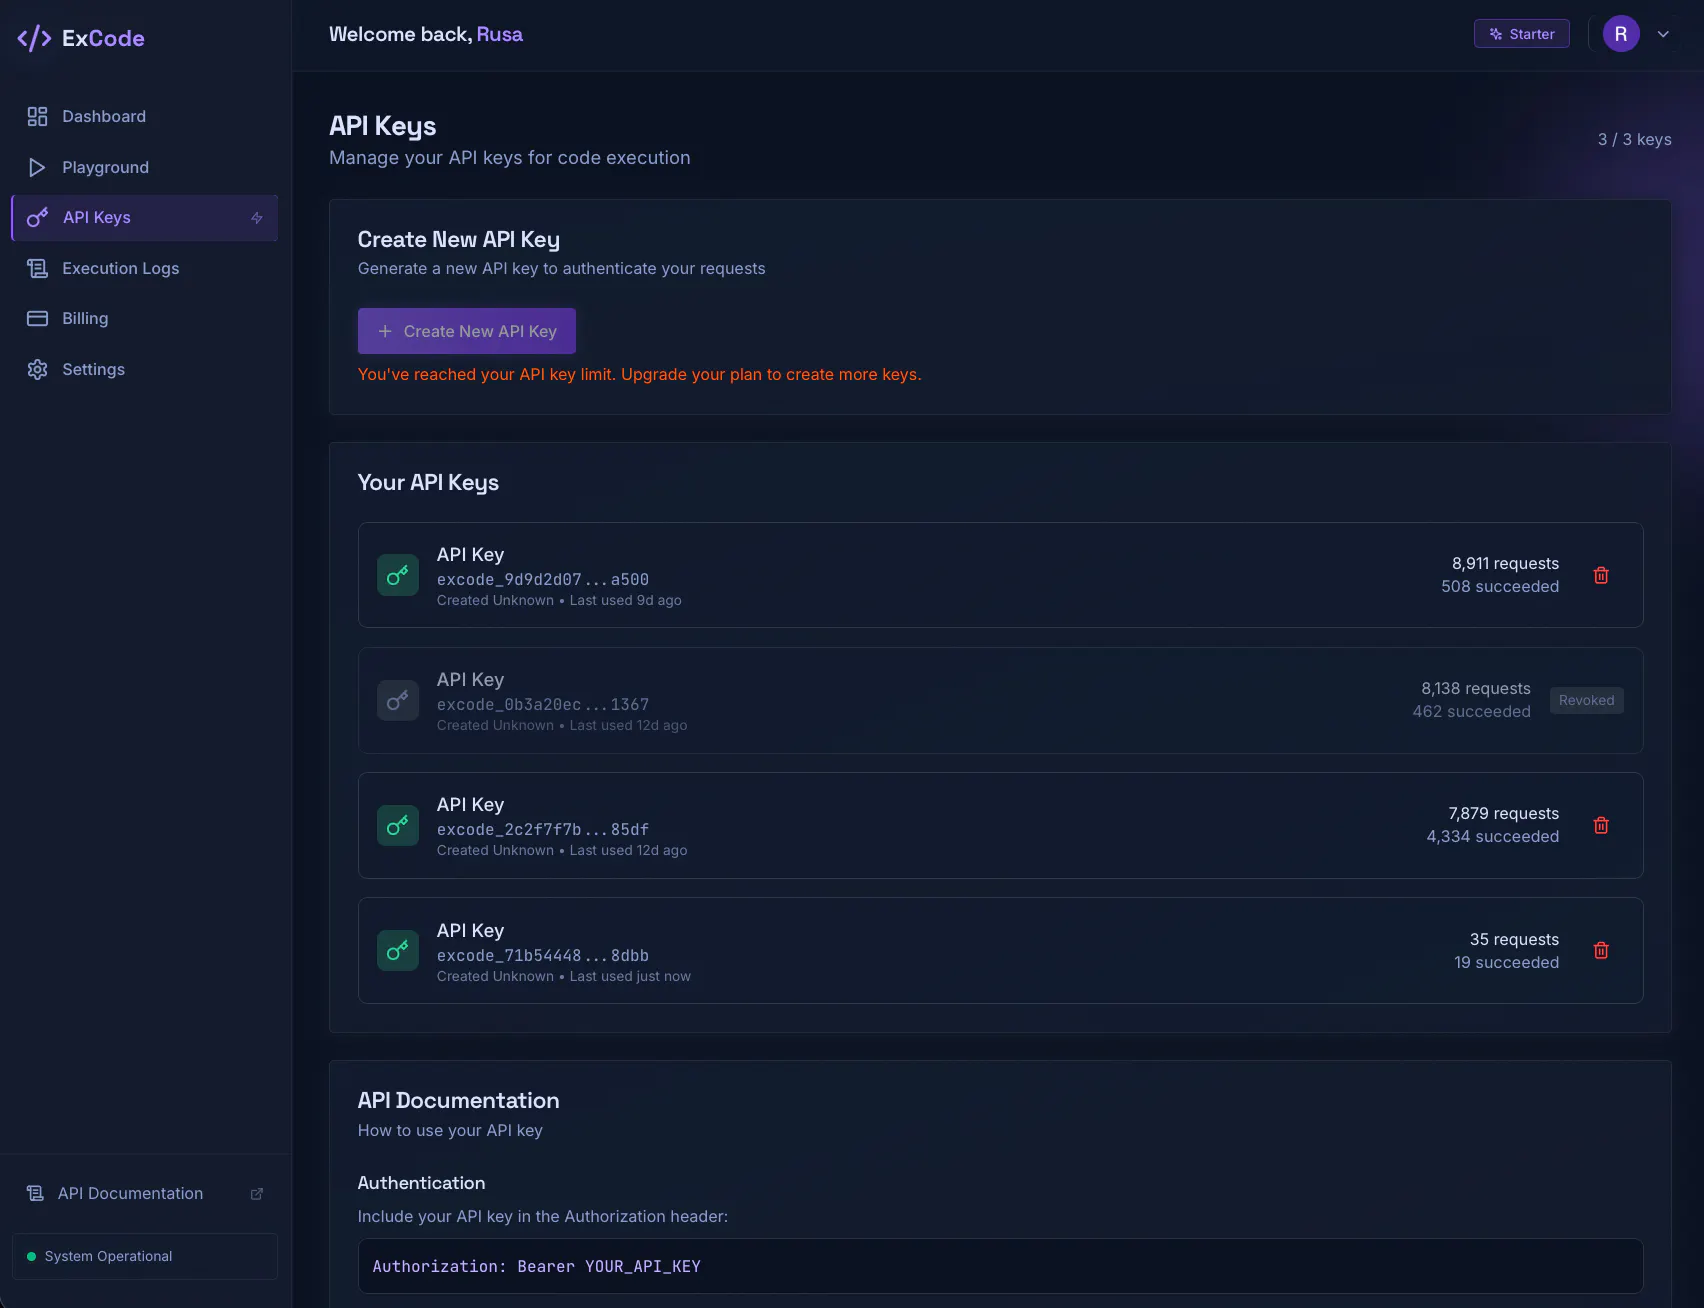Open the Playground sidebar item

(x=145, y=167)
